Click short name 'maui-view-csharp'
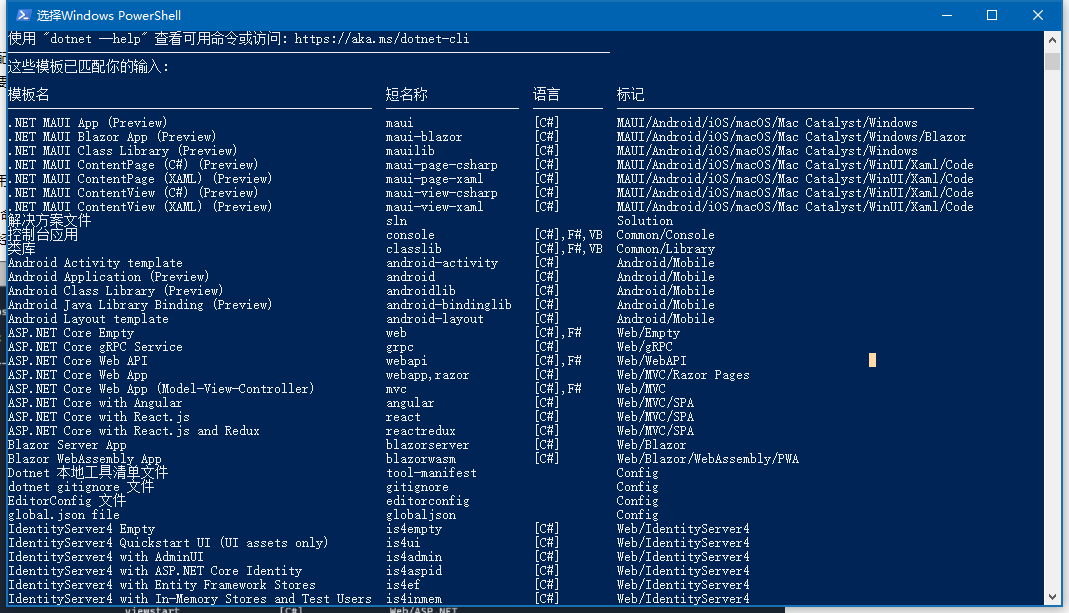The height and width of the screenshot is (613, 1069). pyautogui.click(x=442, y=192)
